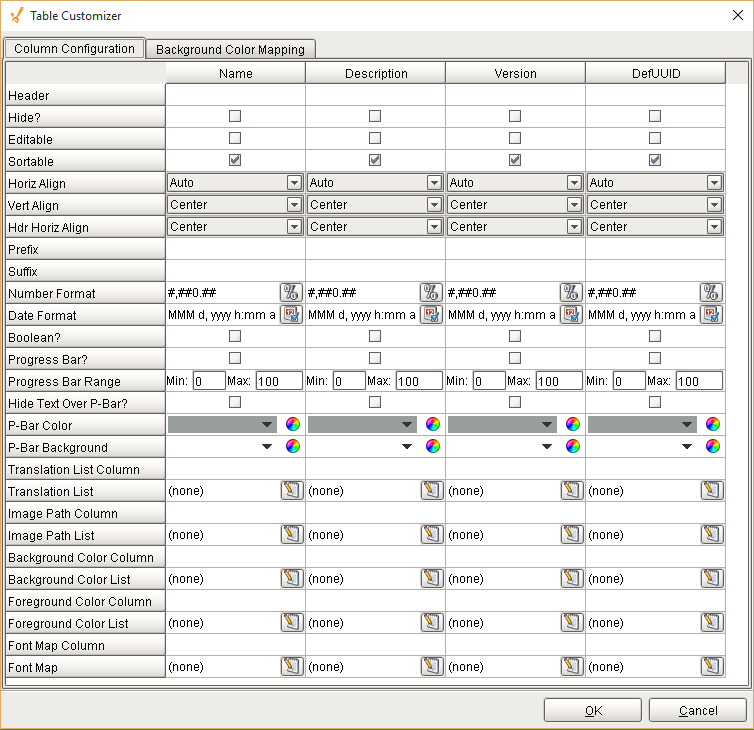The height and width of the screenshot is (730, 754).
Task: Click the Cancel button
Action: click(x=697, y=710)
